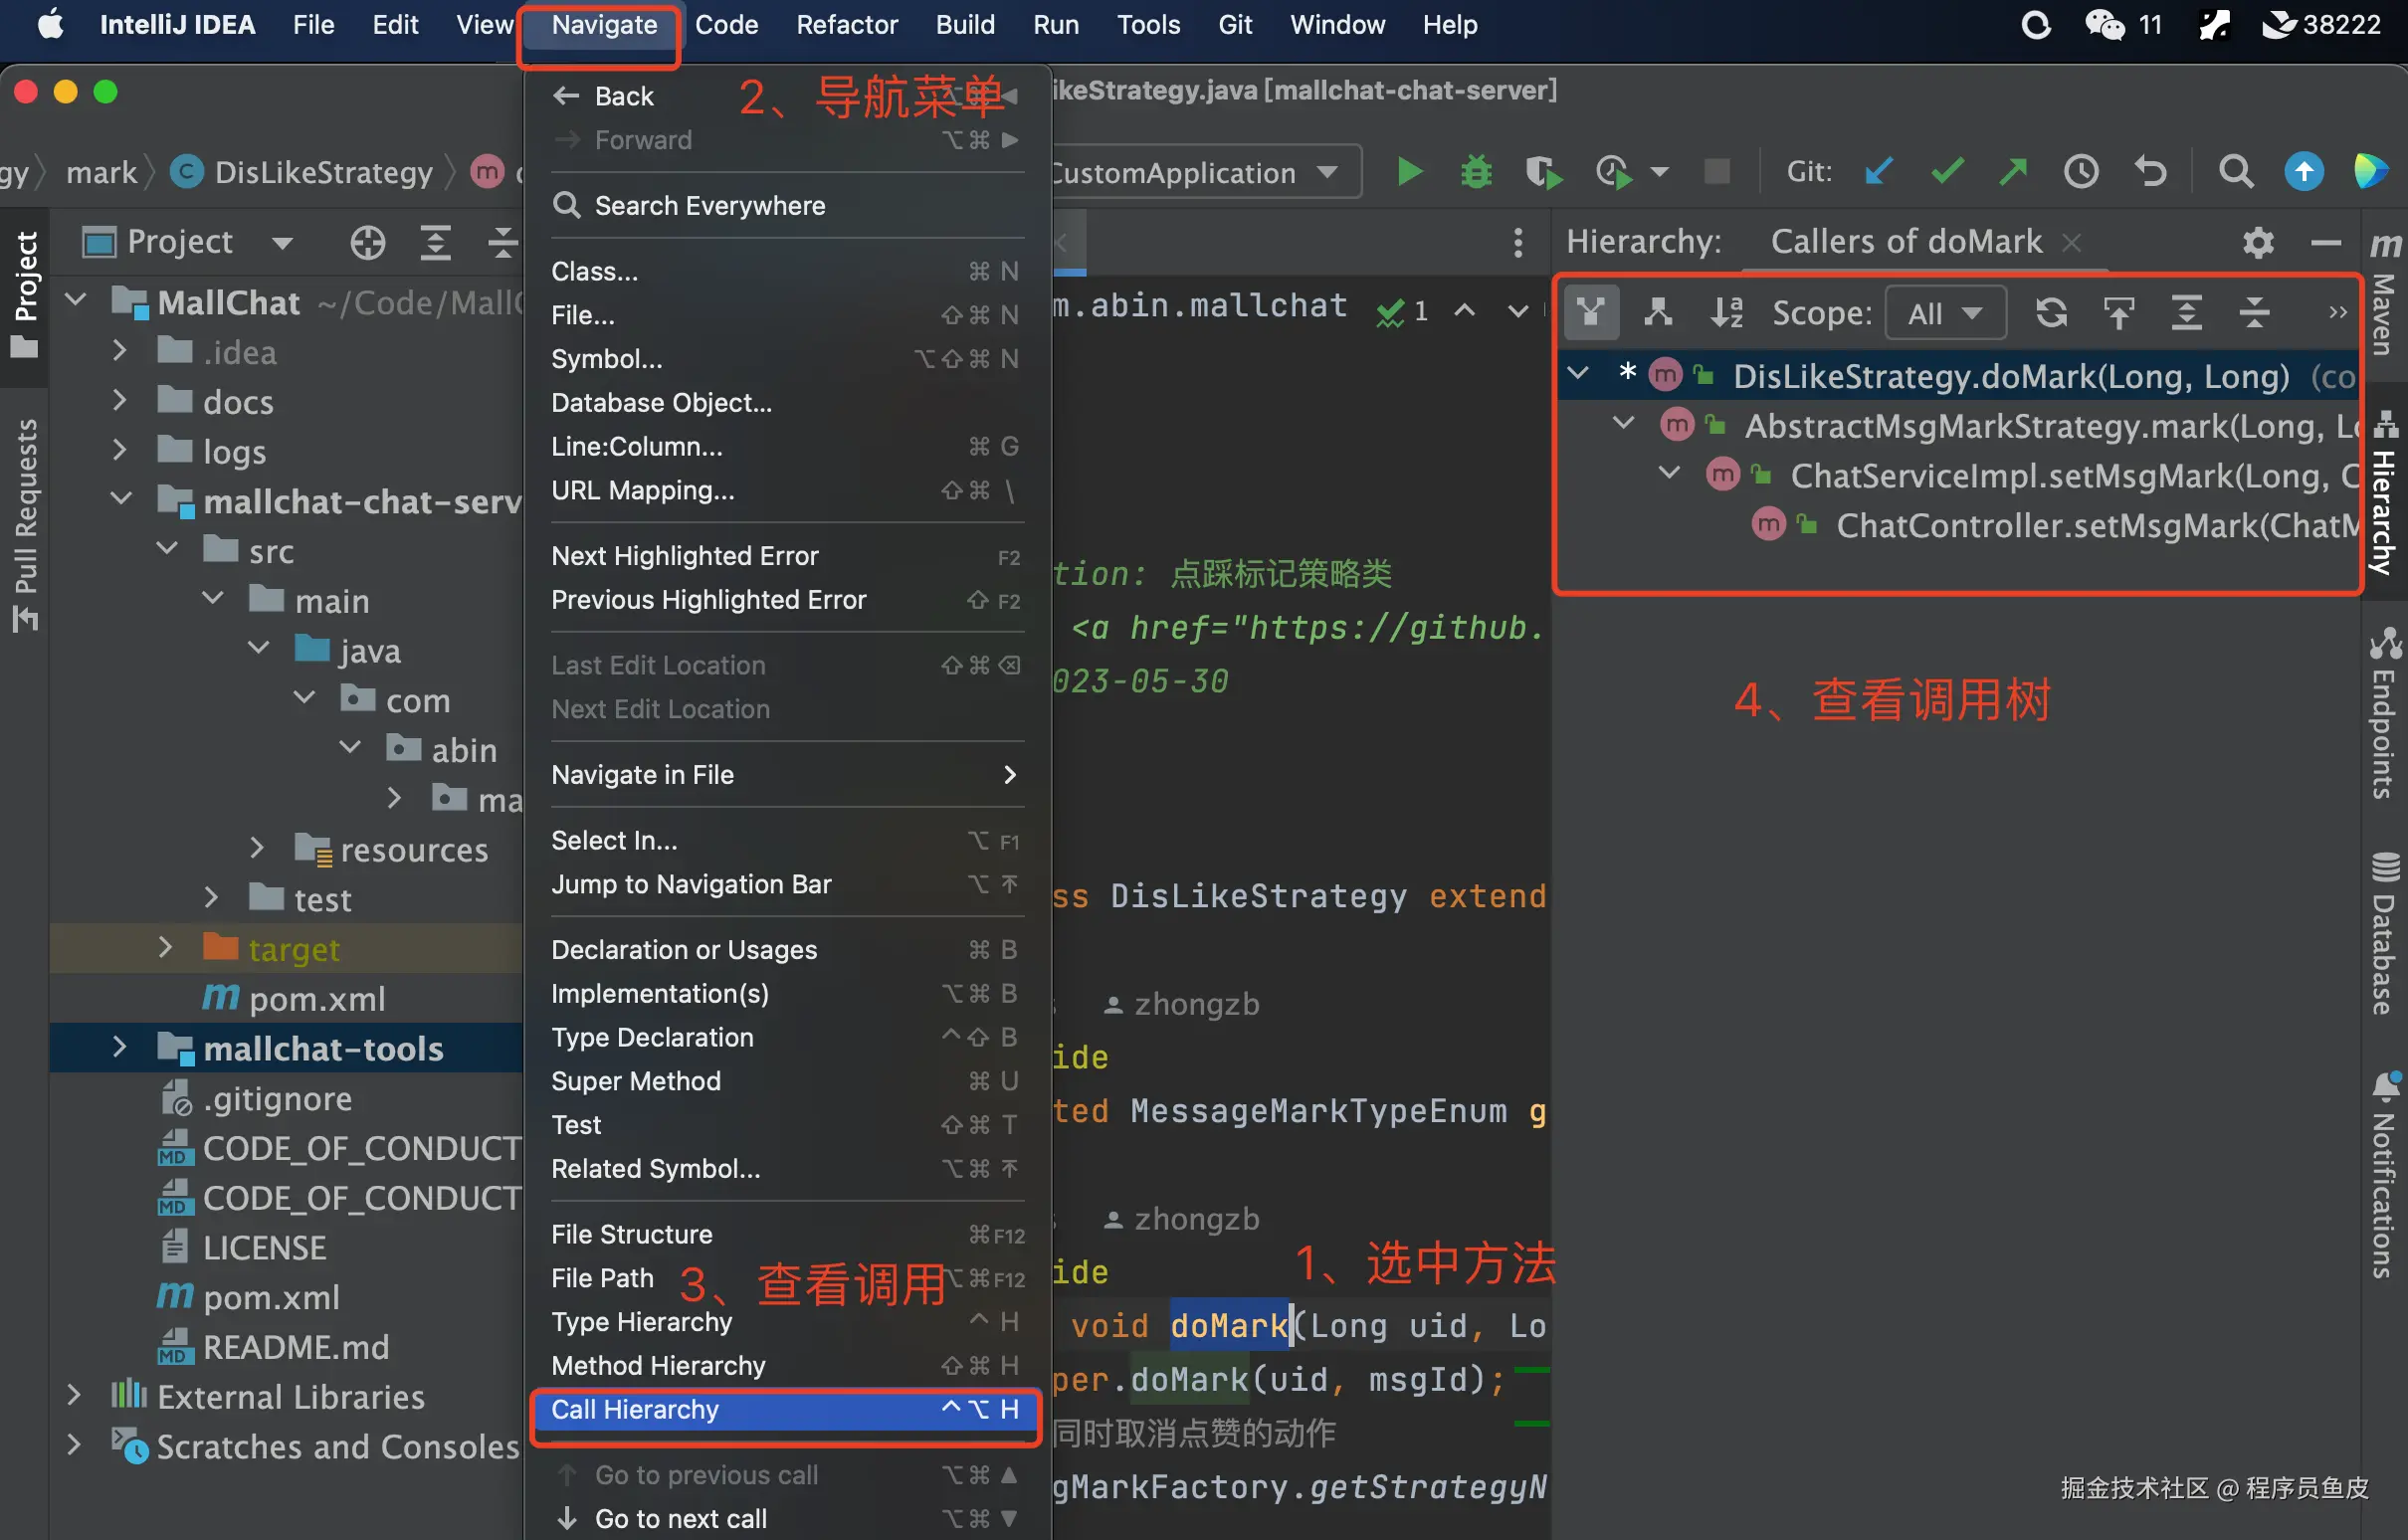Open Git history clock icon
The height and width of the screenshot is (1540, 2408).
click(2081, 172)
